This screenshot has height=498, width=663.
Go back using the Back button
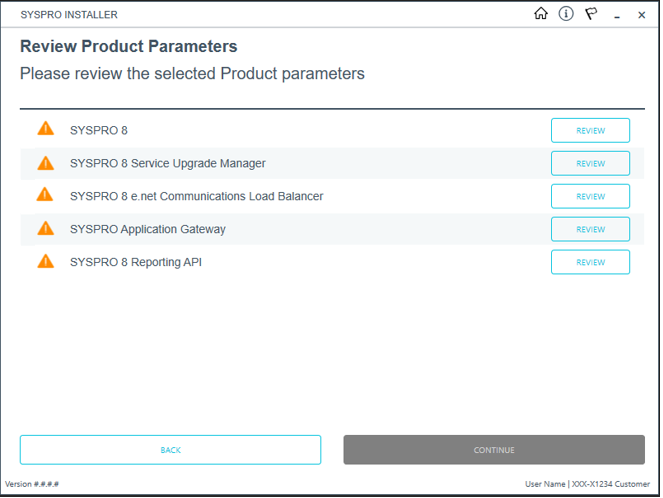170,450
